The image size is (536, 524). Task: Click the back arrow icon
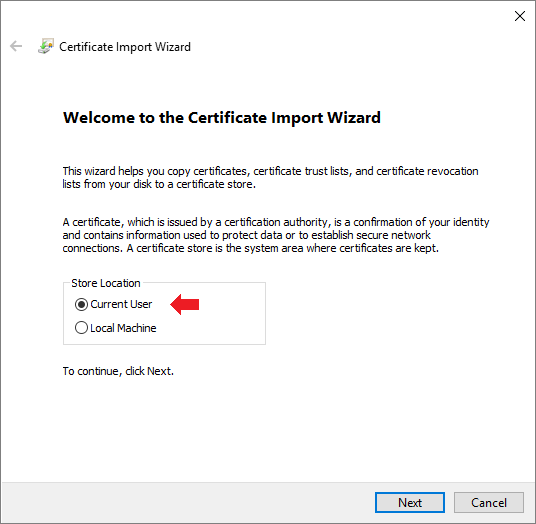pyautogui.click(x=16, y=46)
